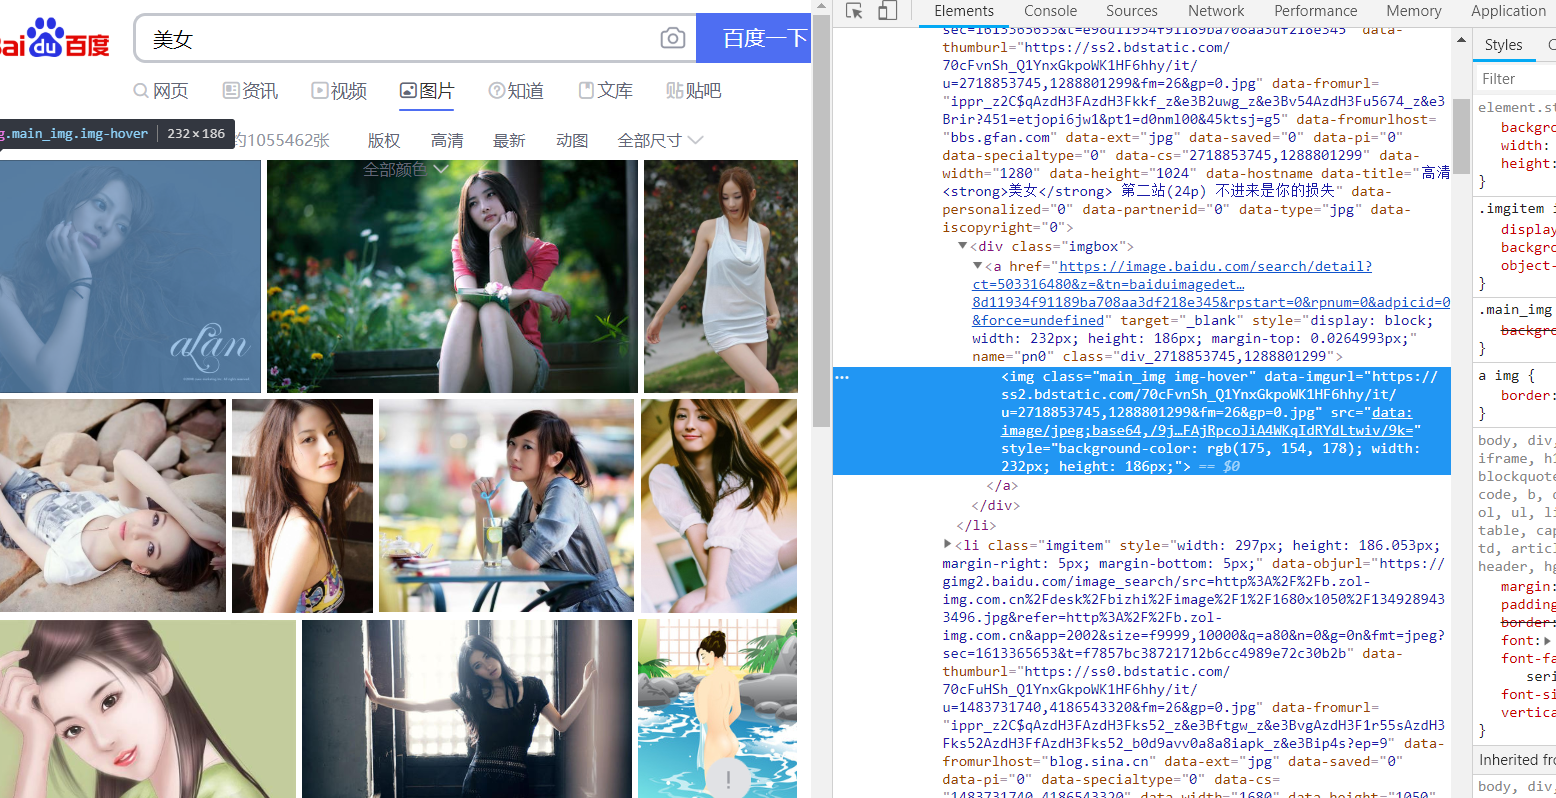Viewport: 1556px width, 798px height.
Task: Switch to the Elements DevTools tab
Action: click(x=964, y=11)
